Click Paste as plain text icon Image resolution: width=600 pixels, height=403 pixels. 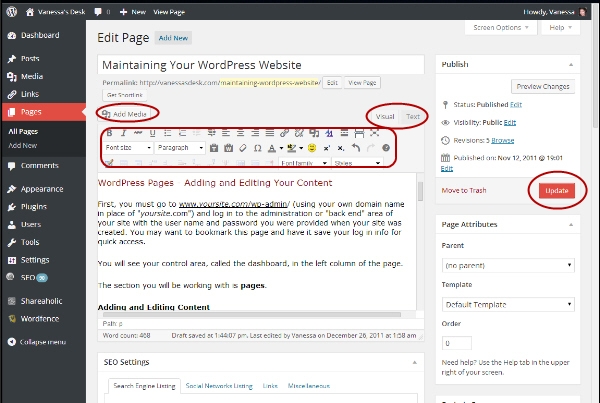[214, 148]
